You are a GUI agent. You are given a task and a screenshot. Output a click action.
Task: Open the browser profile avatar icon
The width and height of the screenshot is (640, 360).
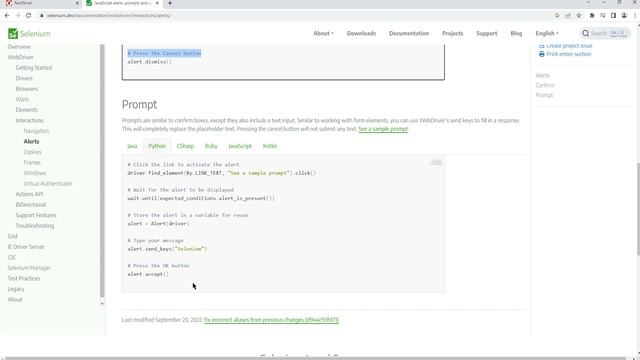point(624,16)
